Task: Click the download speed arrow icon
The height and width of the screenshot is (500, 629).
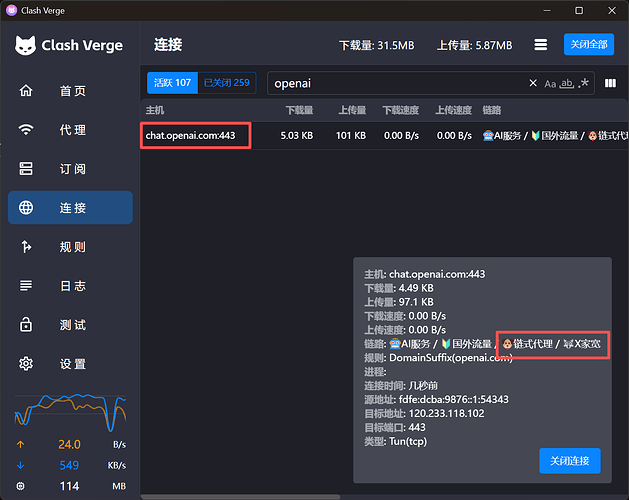Action: click(x=20, y=465)
